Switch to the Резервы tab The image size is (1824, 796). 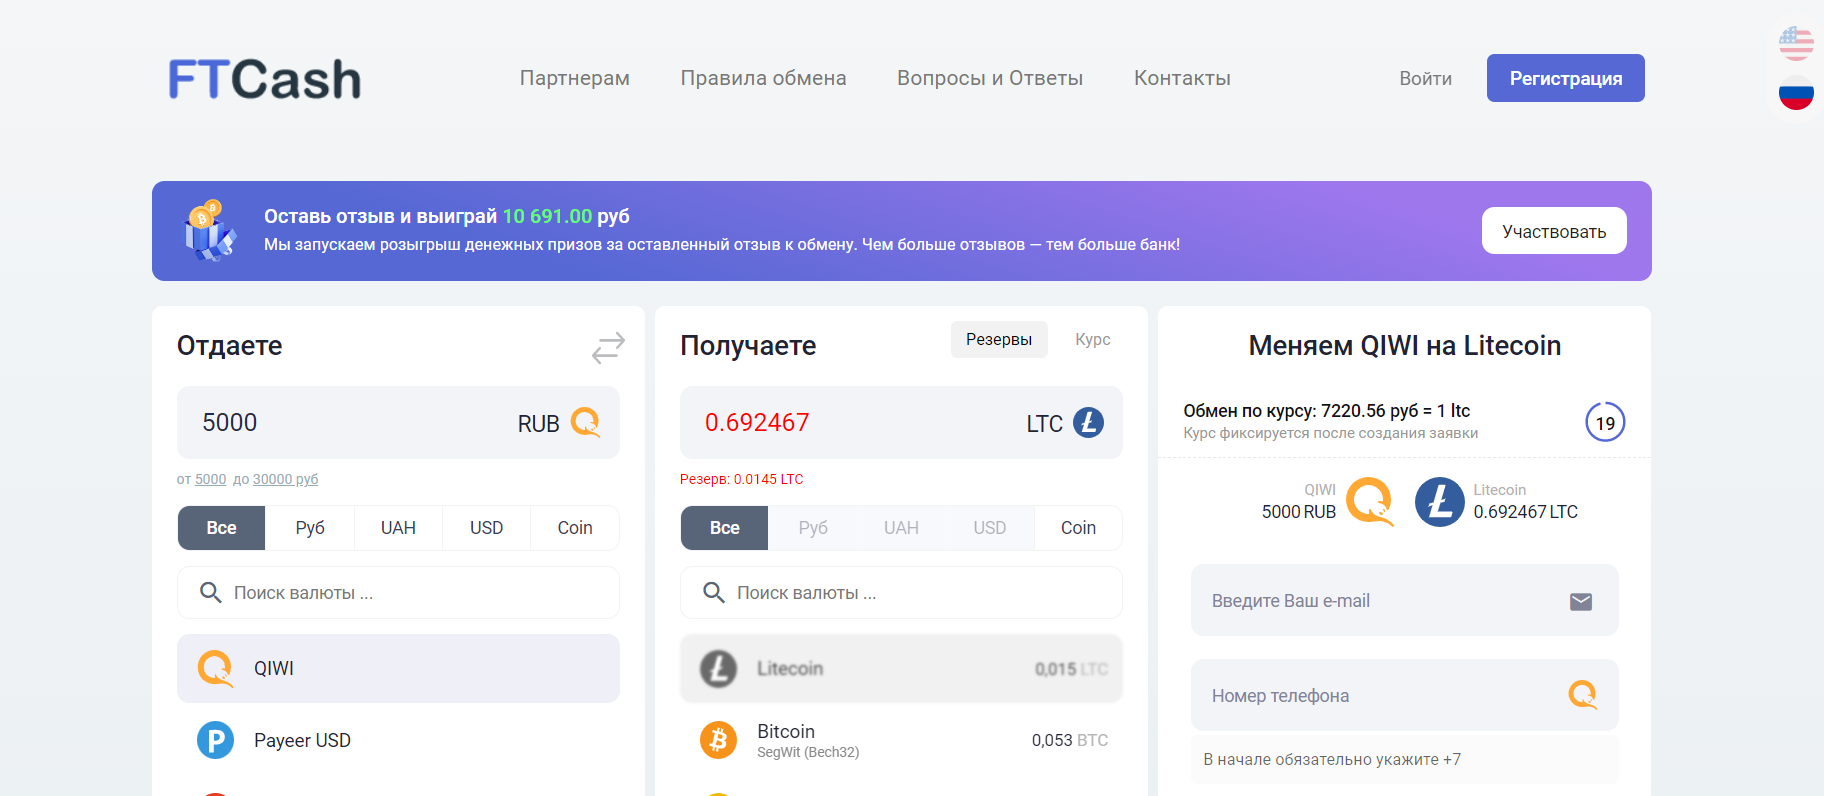pyautogui.click(x=999, y=339)
